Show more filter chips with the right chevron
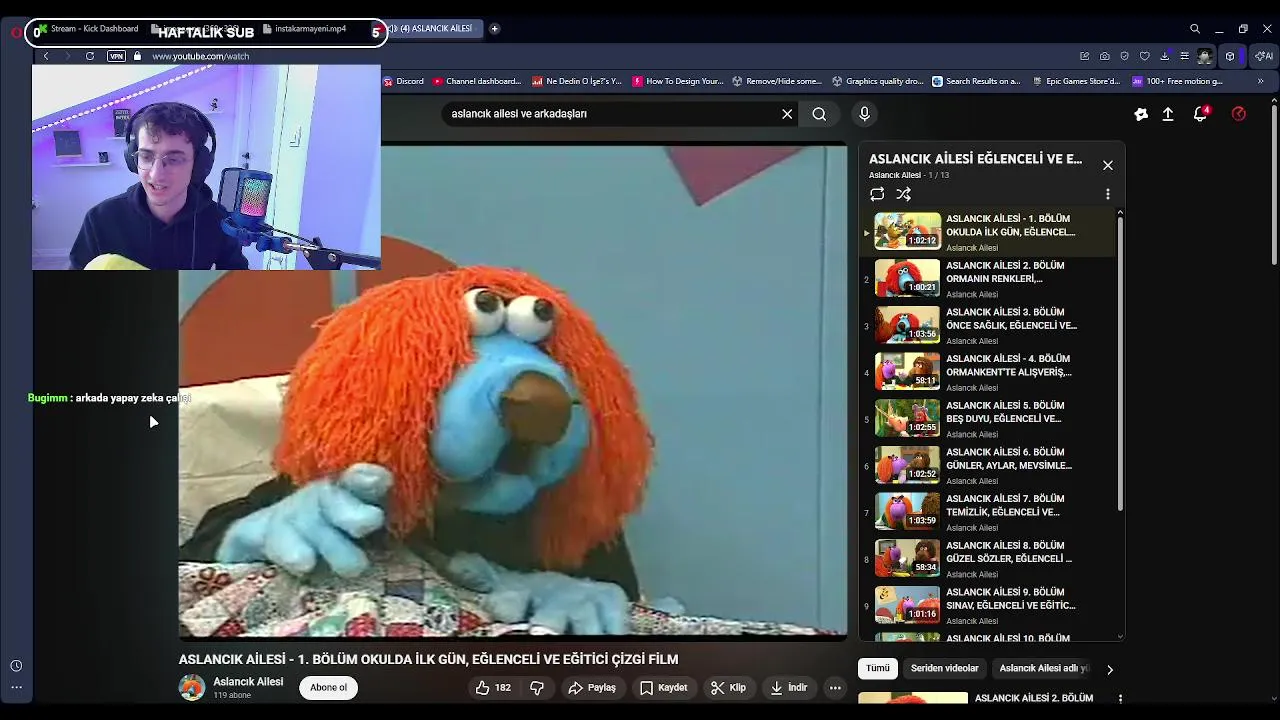This screenshot has height=720, width=1280. 1109,669
